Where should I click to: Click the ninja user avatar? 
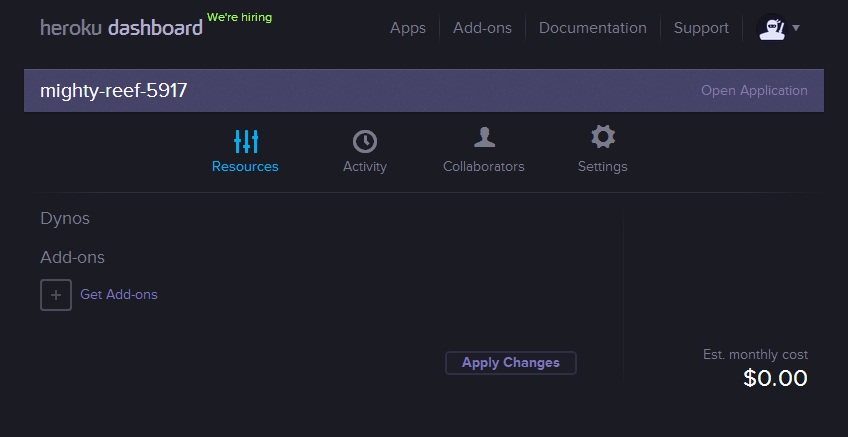tap(772, 28)
